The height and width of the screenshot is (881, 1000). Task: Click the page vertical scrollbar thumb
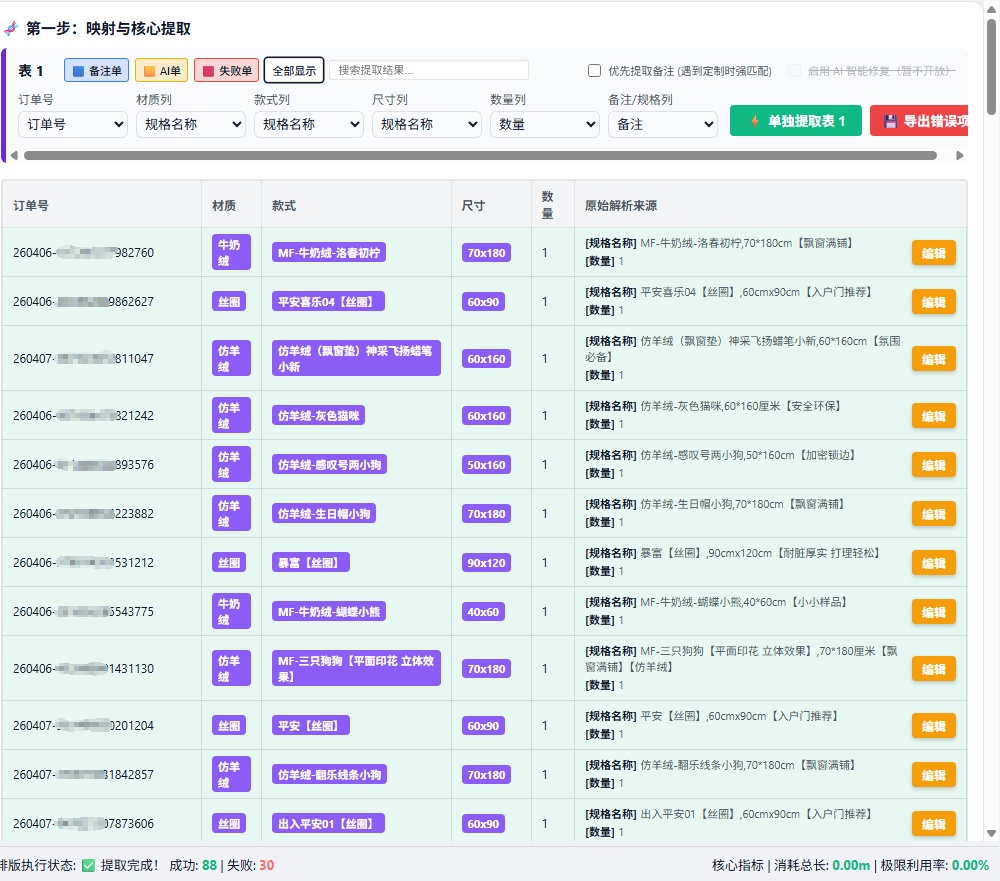coord(991,67)
